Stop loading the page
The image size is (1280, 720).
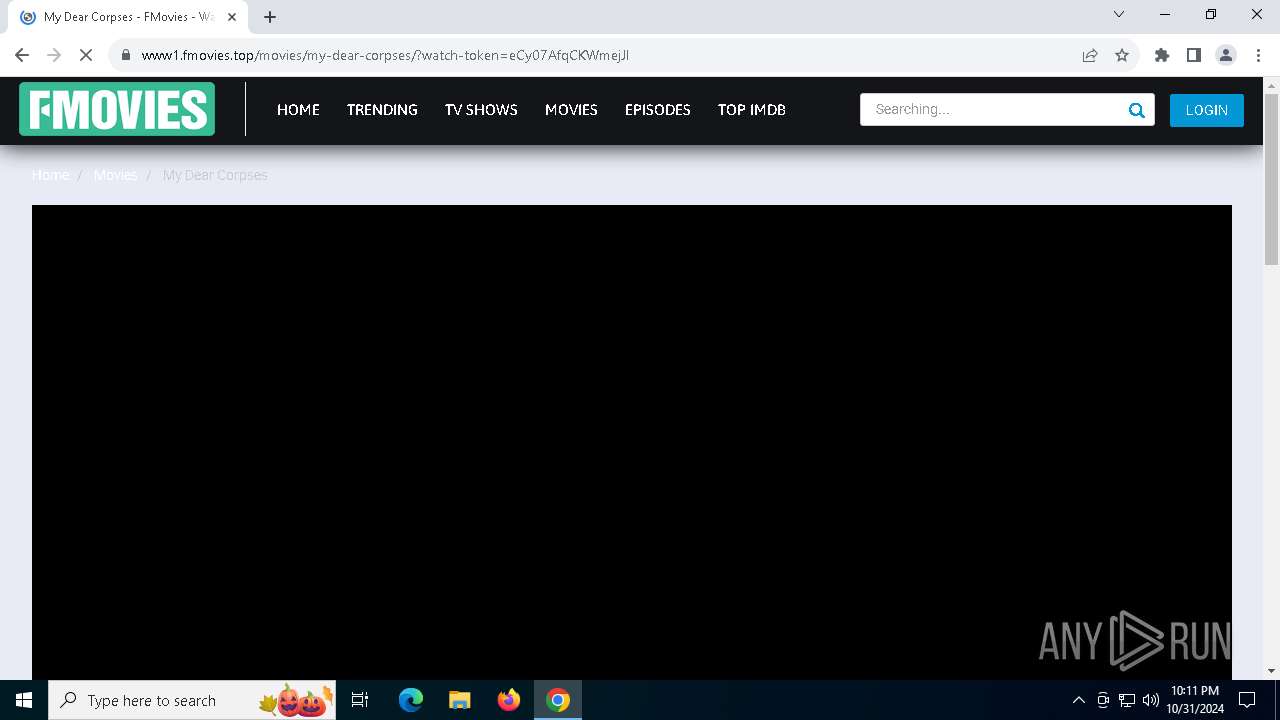point(86,55)
